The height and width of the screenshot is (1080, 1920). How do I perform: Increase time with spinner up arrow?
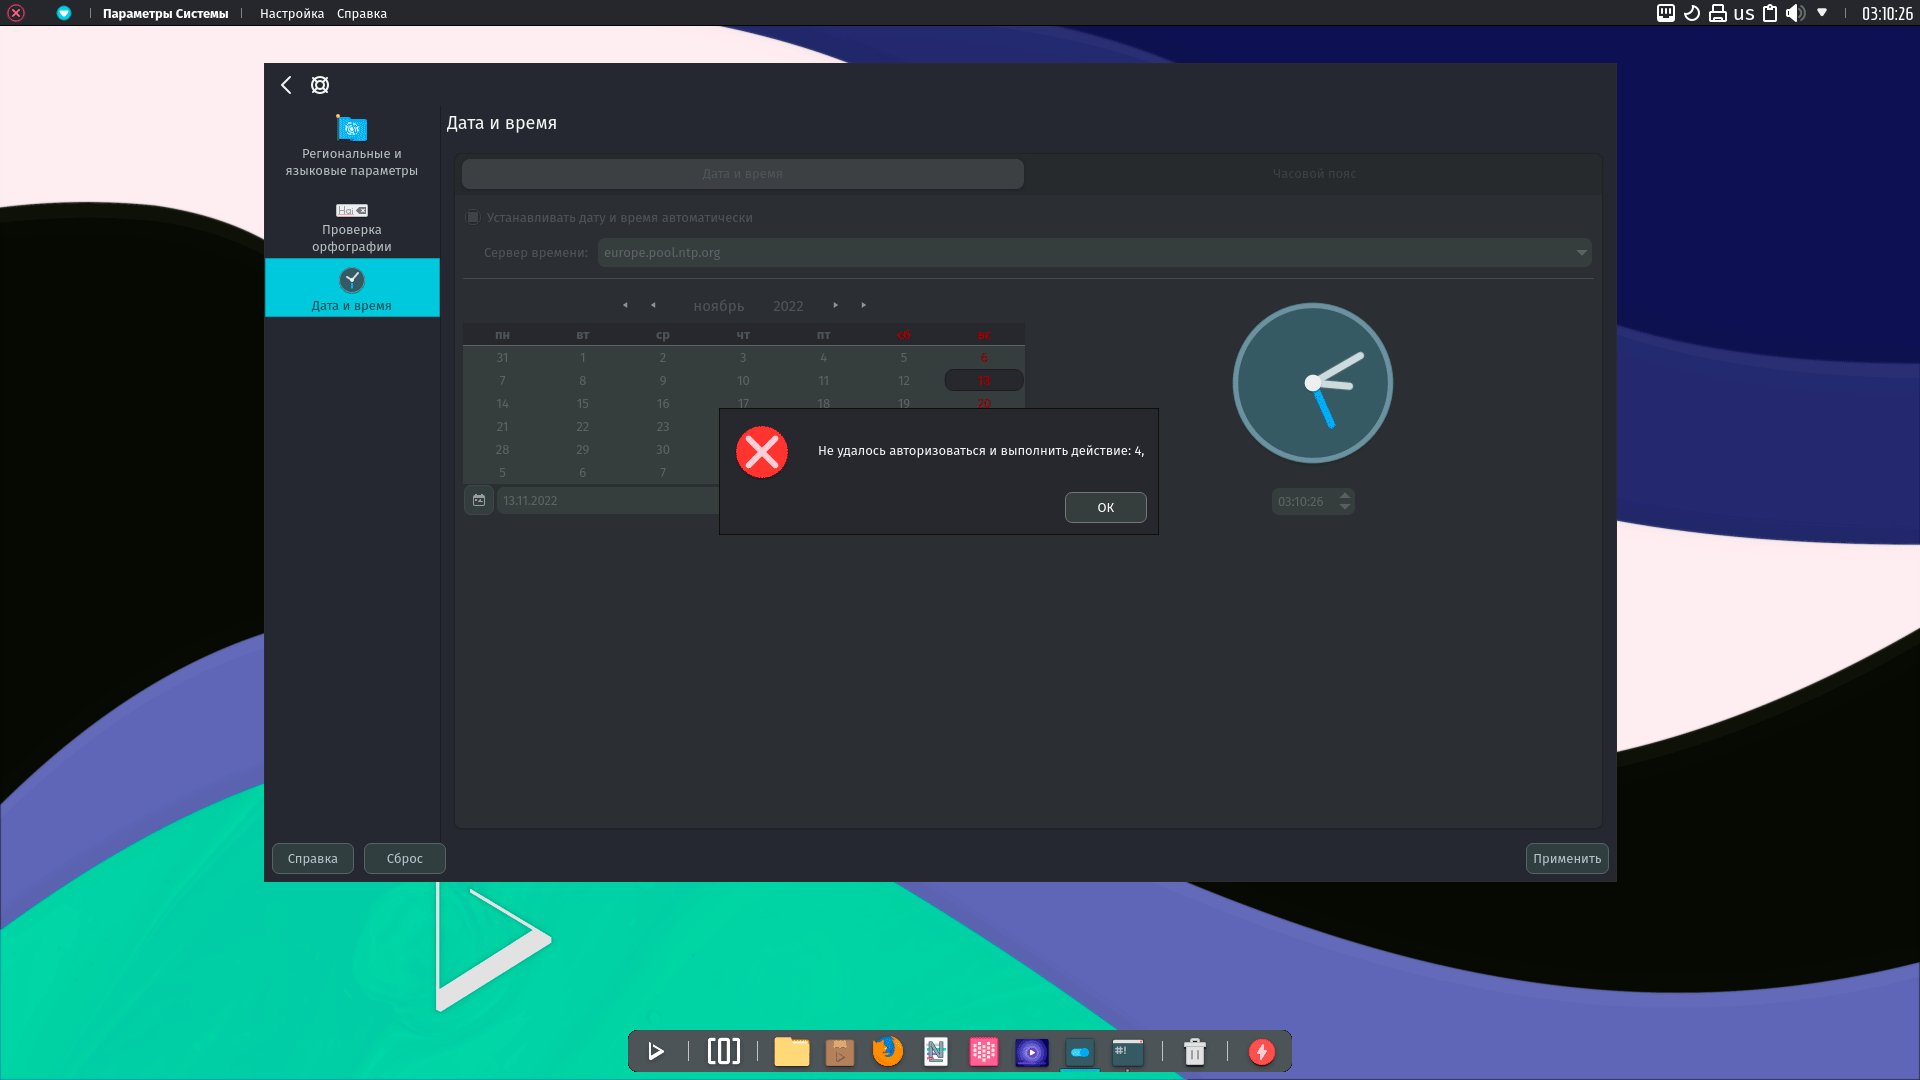point(1345,495)
